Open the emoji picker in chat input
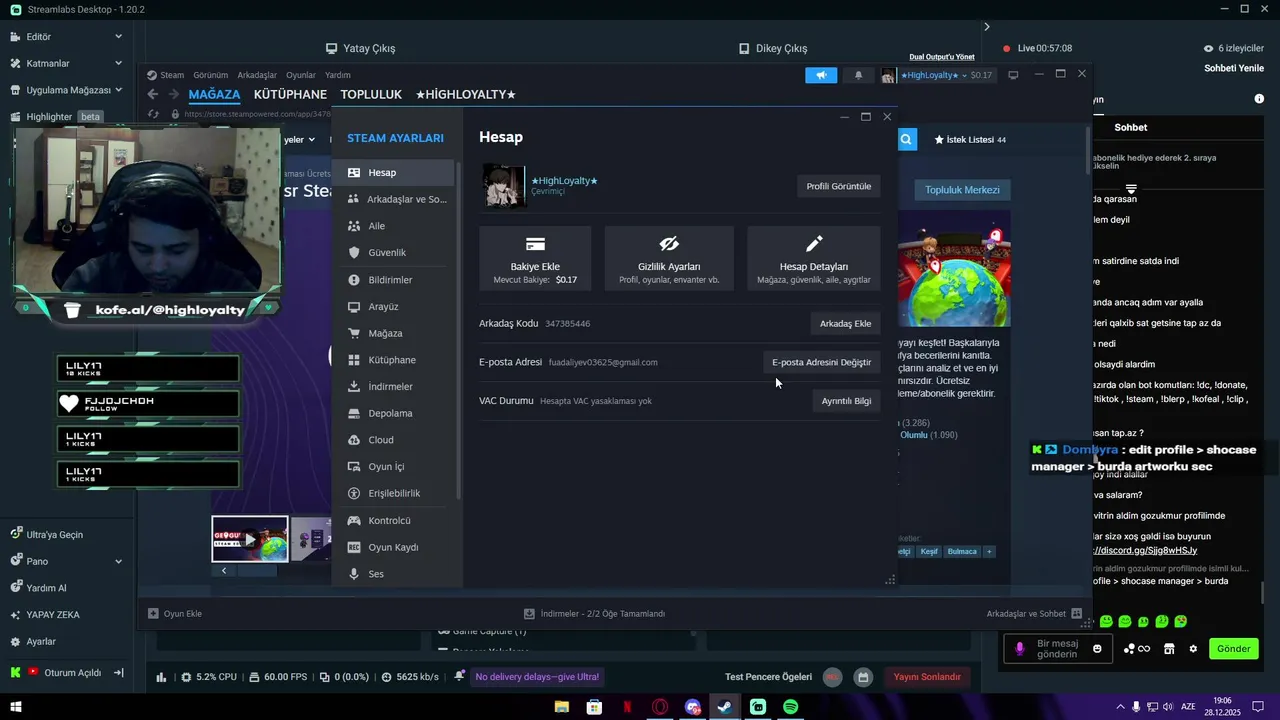Viewport: 1280px width, 720px height. click(x=1097, y=648)
